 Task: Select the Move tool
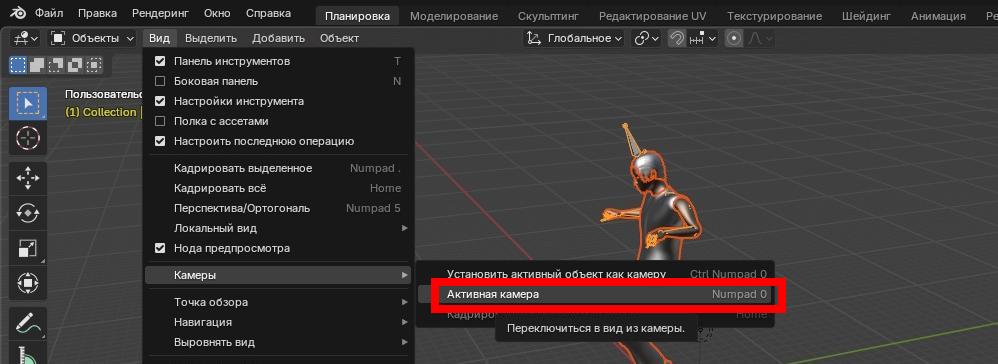(27, 179)
